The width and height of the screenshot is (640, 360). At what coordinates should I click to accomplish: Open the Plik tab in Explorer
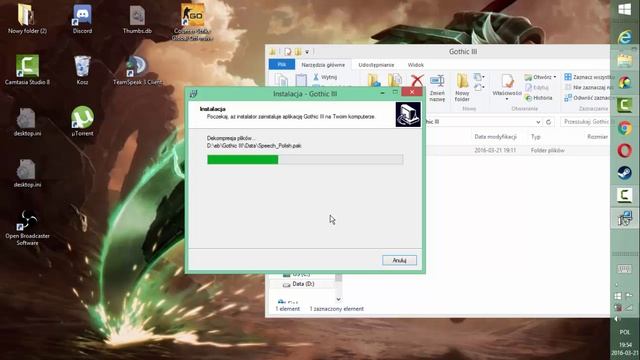pos(282,64)
